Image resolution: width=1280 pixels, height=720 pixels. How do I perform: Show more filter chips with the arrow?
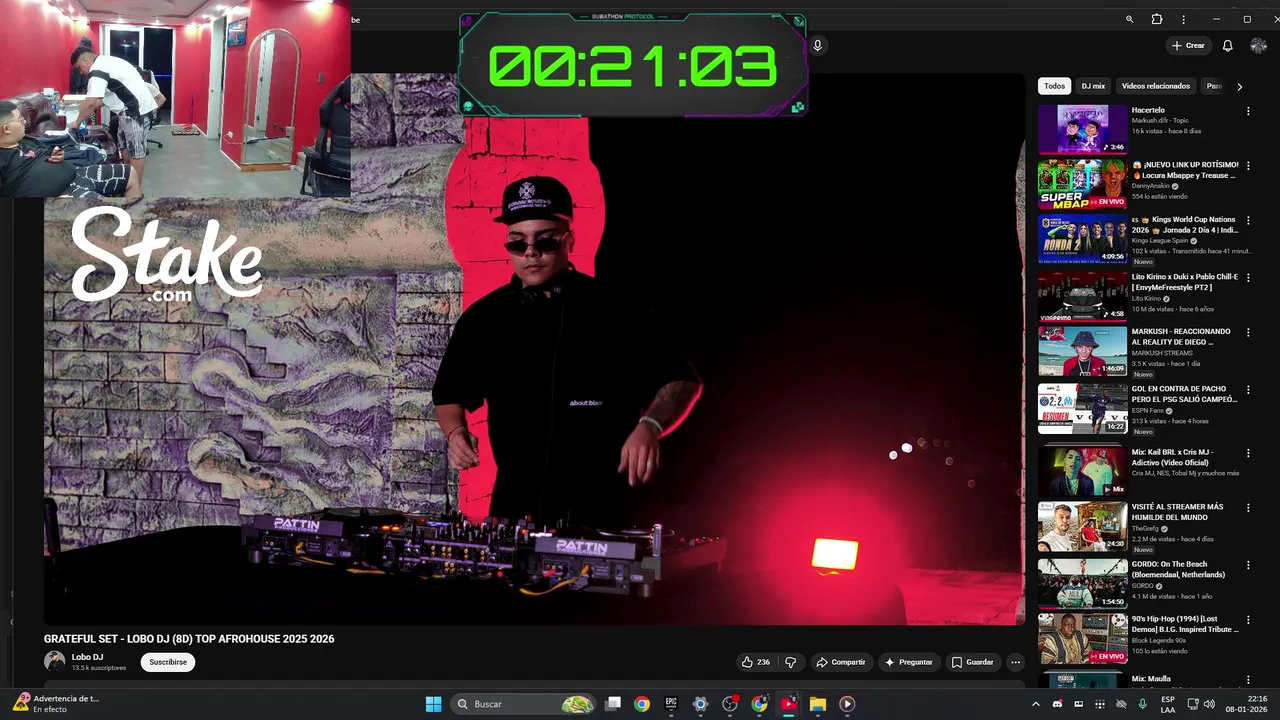pyautogui.click(x=1239, y=87)
